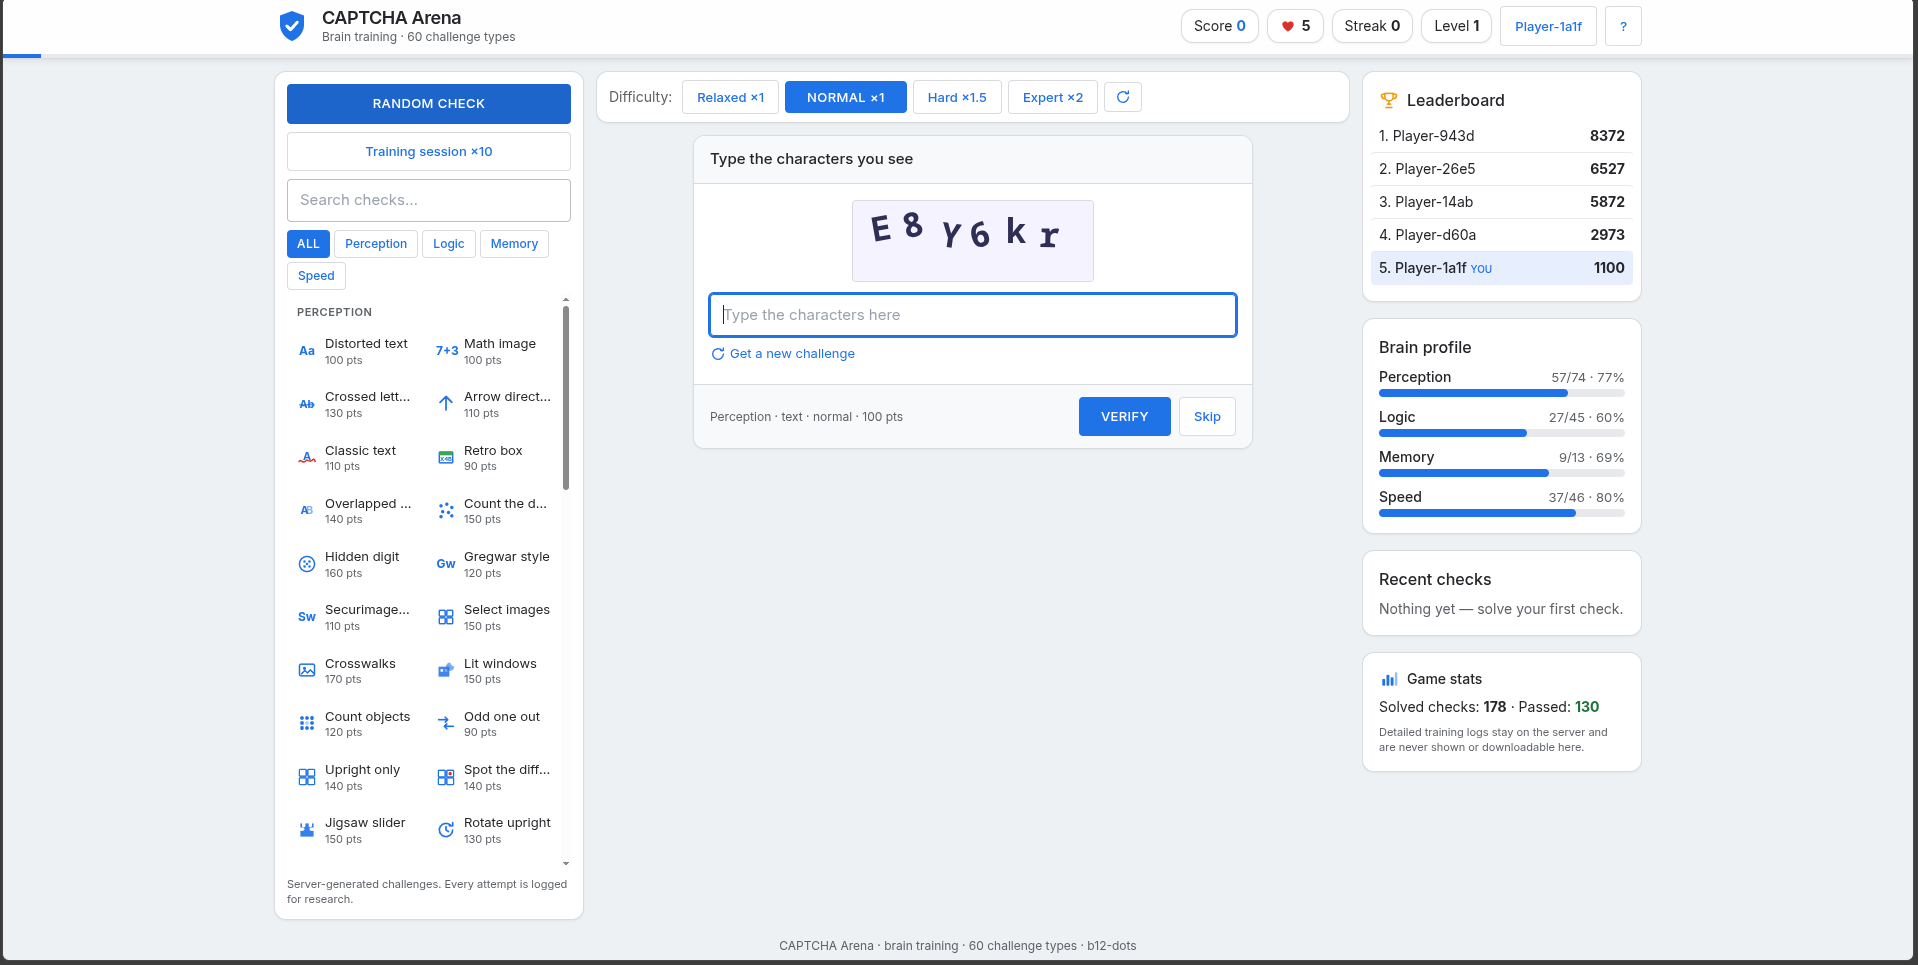1918x965 pixels.
Task: Choose the Rotate upright challenge
Action: (x=495, y=830)
